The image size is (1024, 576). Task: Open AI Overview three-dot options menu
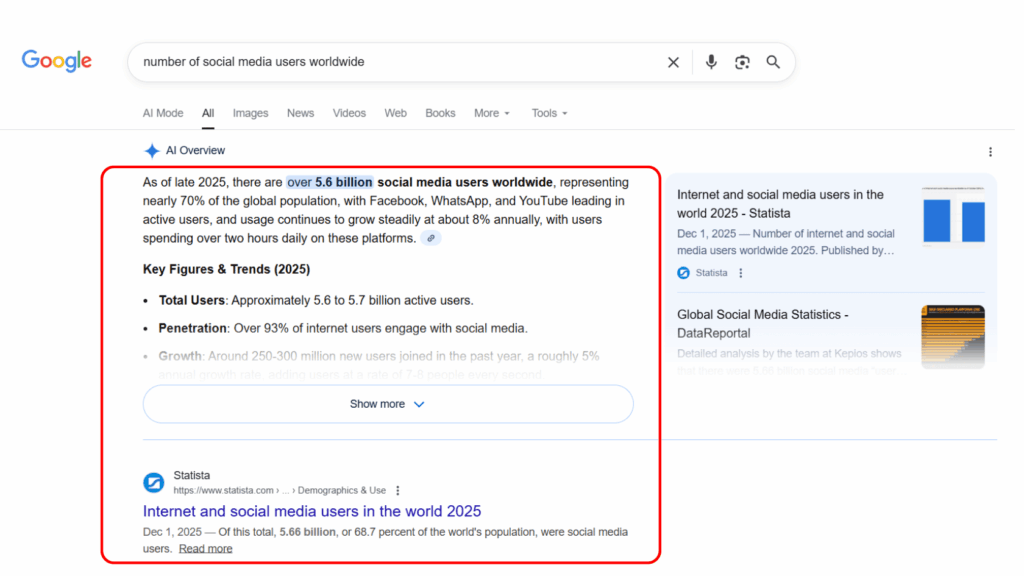(990, 152)
